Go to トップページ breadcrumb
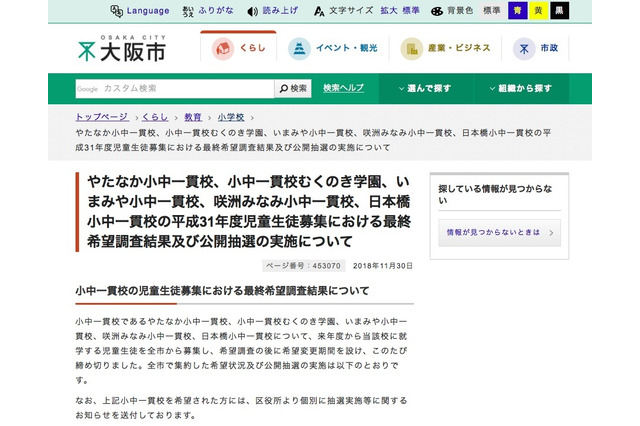This screenshot has width=640, height=426. [102, 117]
